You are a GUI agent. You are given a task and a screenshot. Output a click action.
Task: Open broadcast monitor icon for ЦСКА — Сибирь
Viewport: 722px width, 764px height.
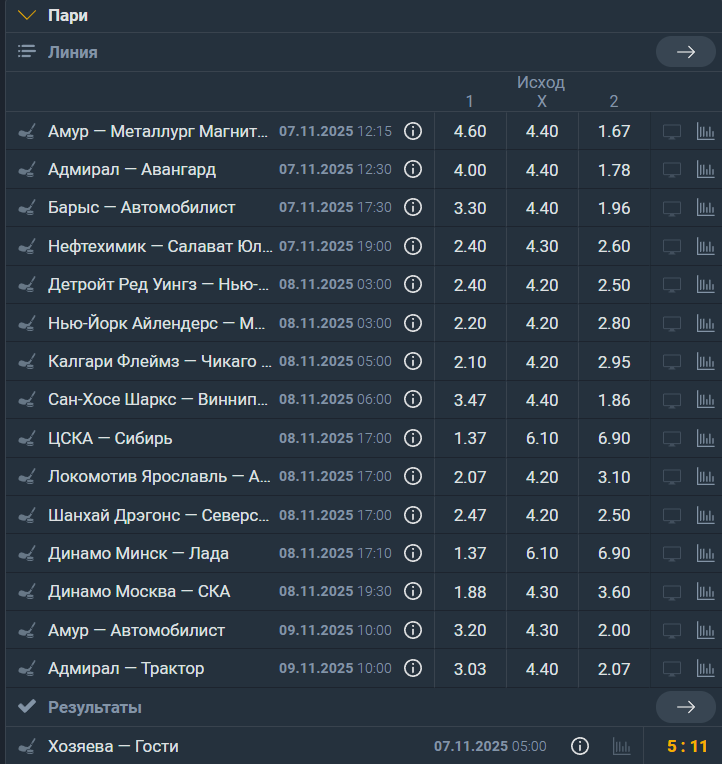click(672, 438)
